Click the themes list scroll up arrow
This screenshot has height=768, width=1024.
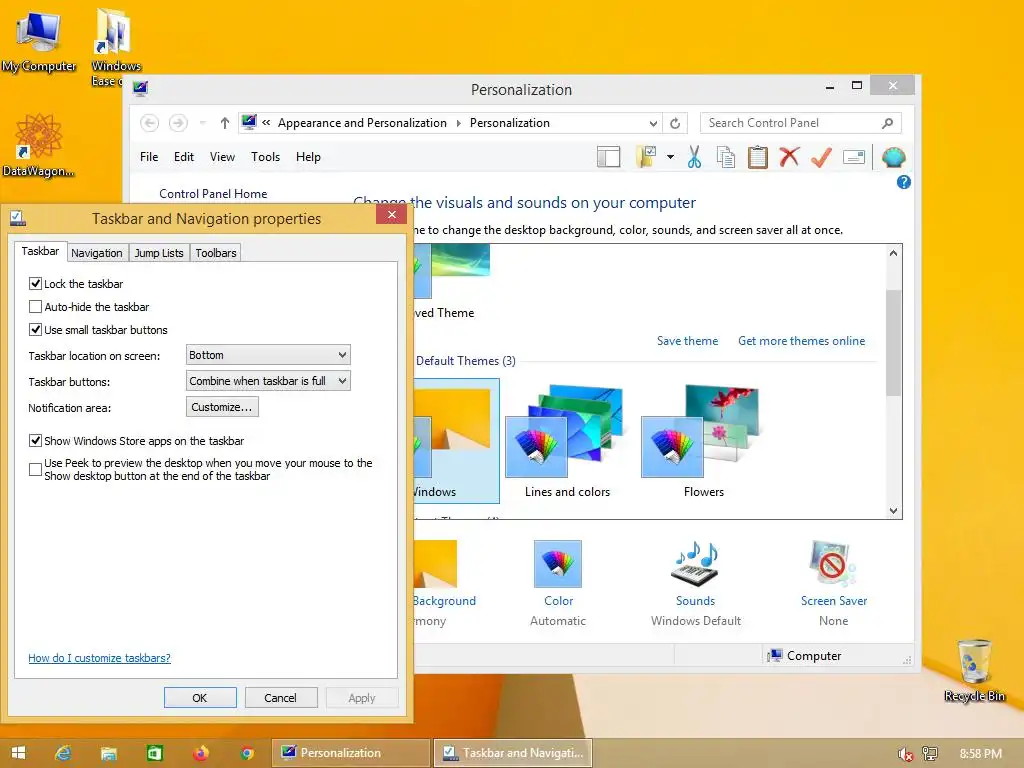[893, 253]
